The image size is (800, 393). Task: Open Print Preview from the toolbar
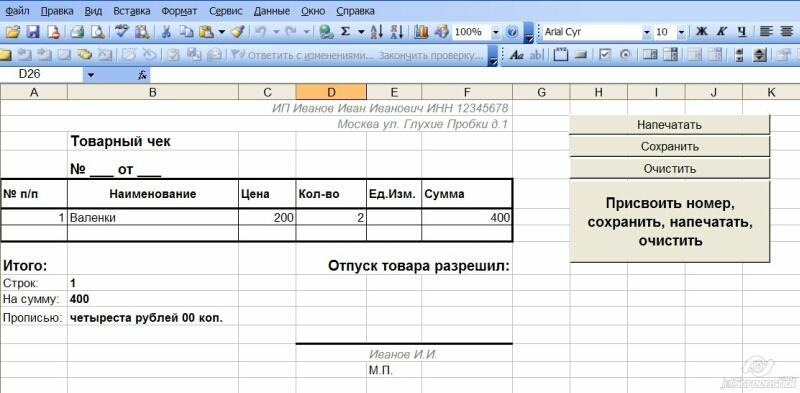97,32
